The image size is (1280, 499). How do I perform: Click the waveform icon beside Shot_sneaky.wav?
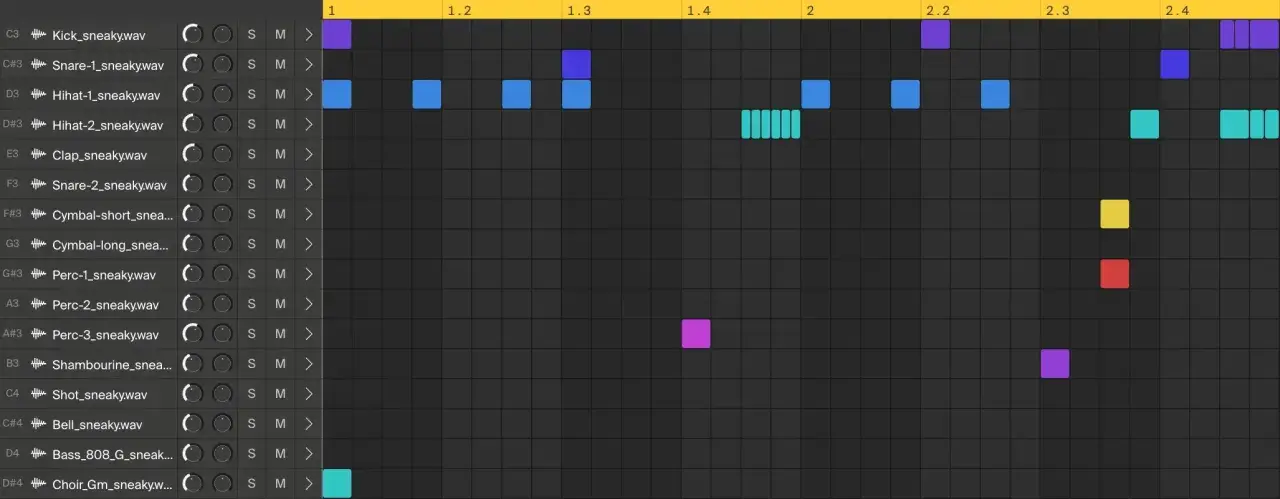pos(39,394)
